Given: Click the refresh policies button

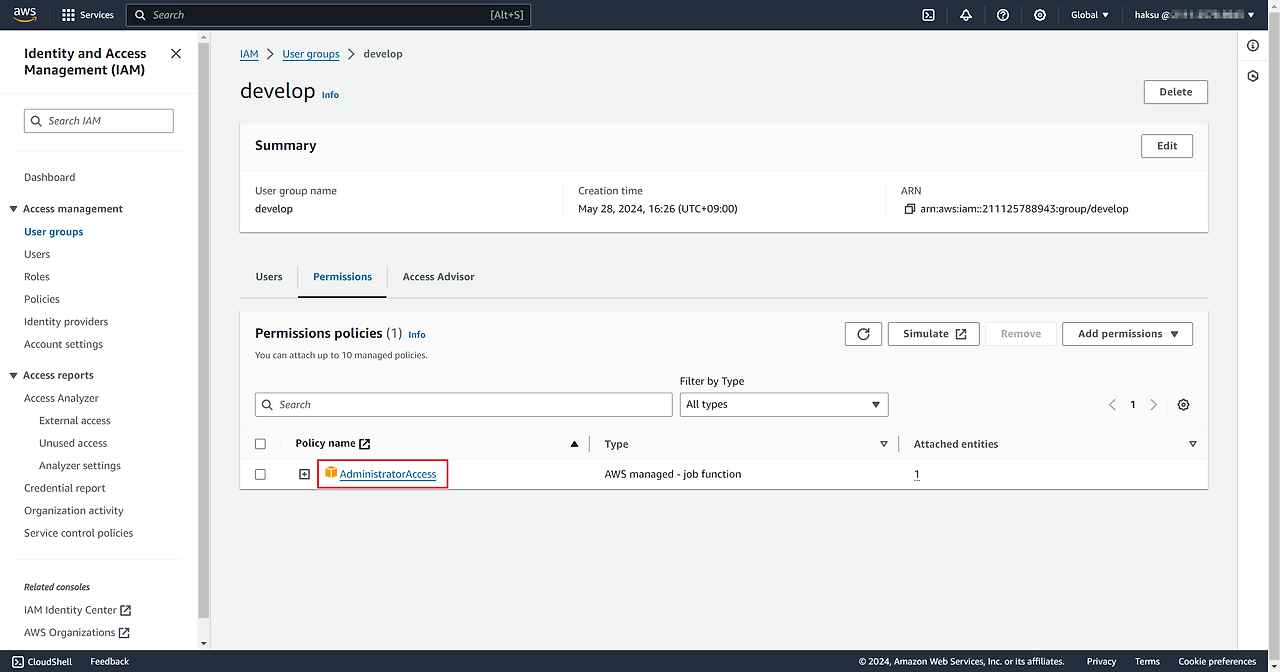Looking at the screenshot, I should [x=863, y=334].
